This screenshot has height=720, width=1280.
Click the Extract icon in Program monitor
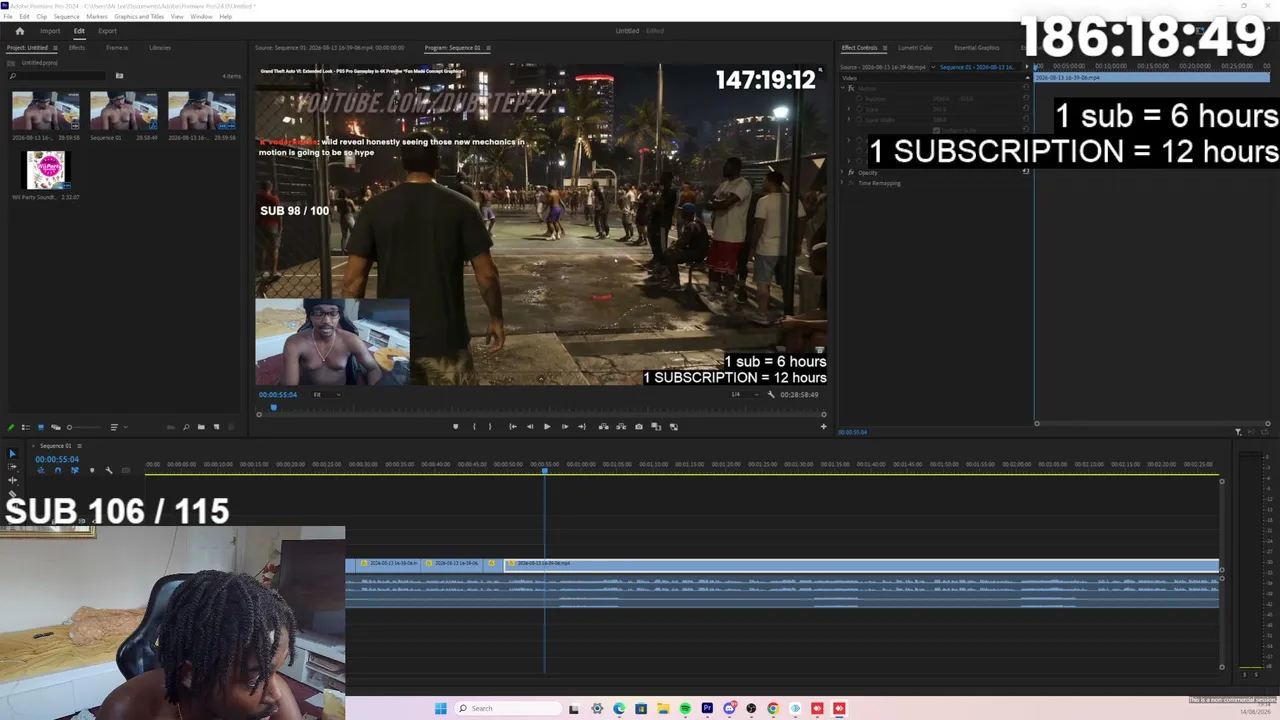point(620,427)
